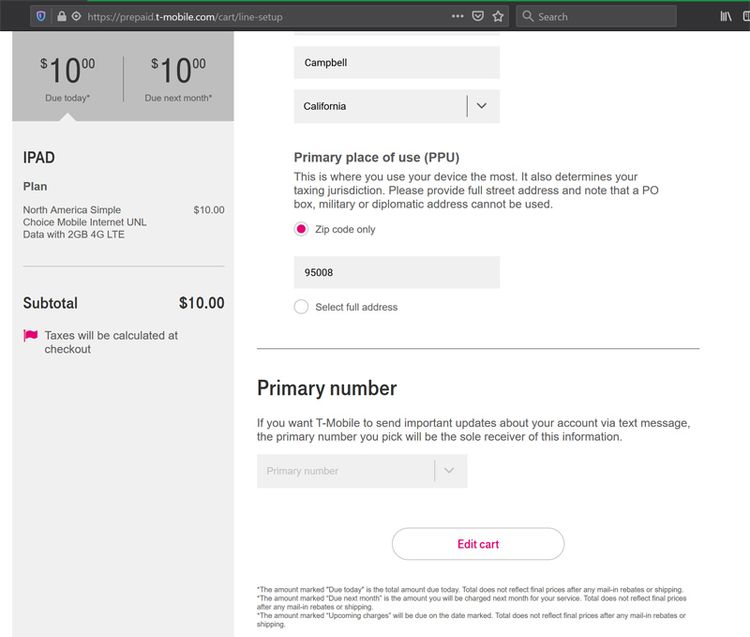Viewport: 750px width, 637px height.
Task: Click the pink flag taxes notice icon
Action: coord(31,335)
